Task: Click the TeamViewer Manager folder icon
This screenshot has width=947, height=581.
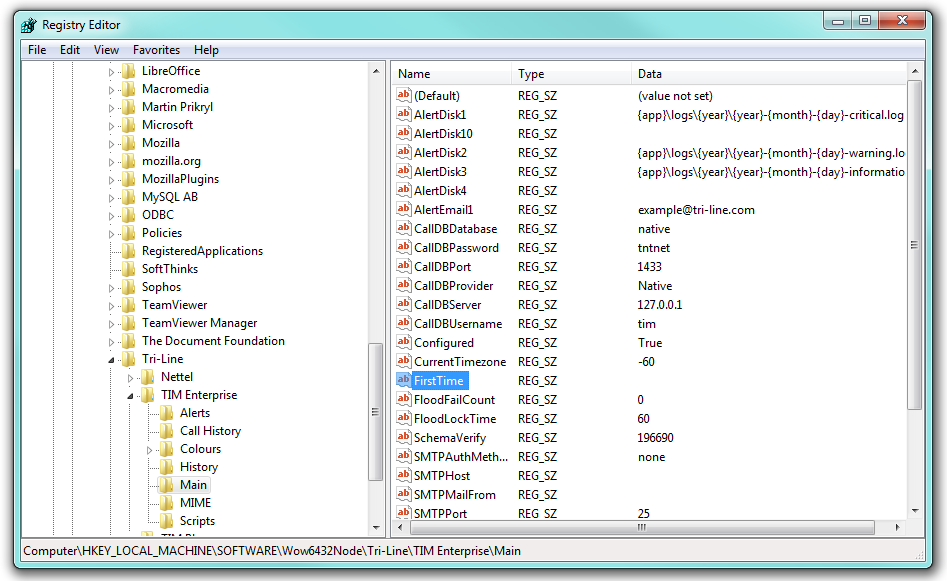Action: (128, 323)
